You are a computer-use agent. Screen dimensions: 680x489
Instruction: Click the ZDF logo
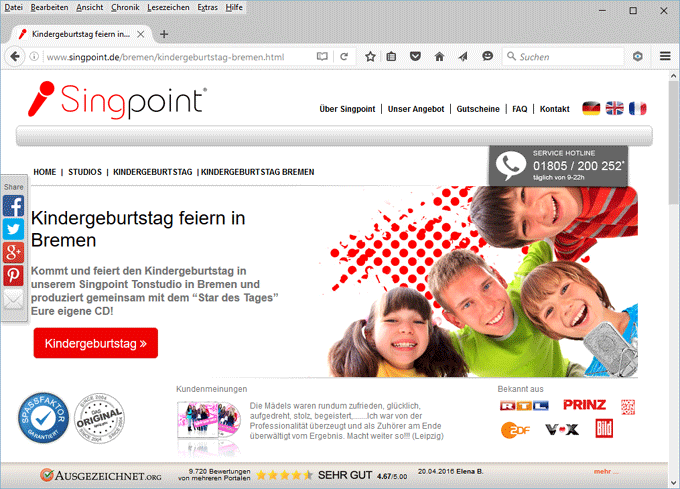pos(515,430)
